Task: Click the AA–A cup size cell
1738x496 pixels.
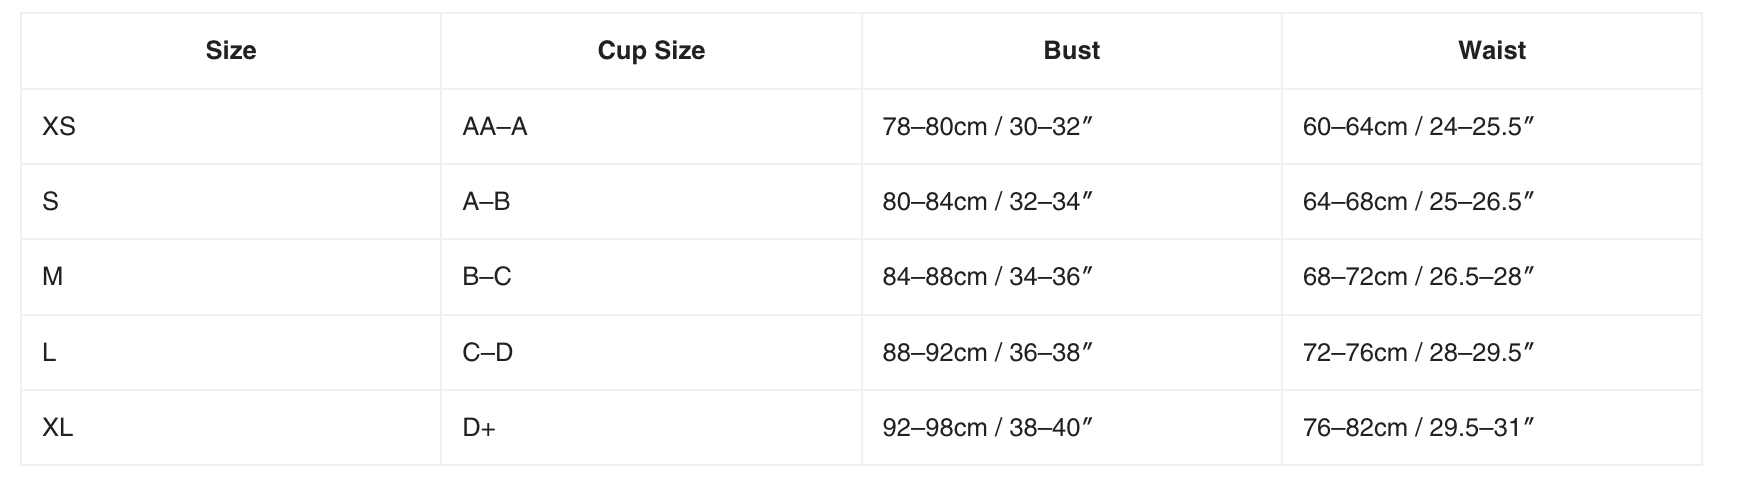Action: pyautogui.click(x=495, y=127)
